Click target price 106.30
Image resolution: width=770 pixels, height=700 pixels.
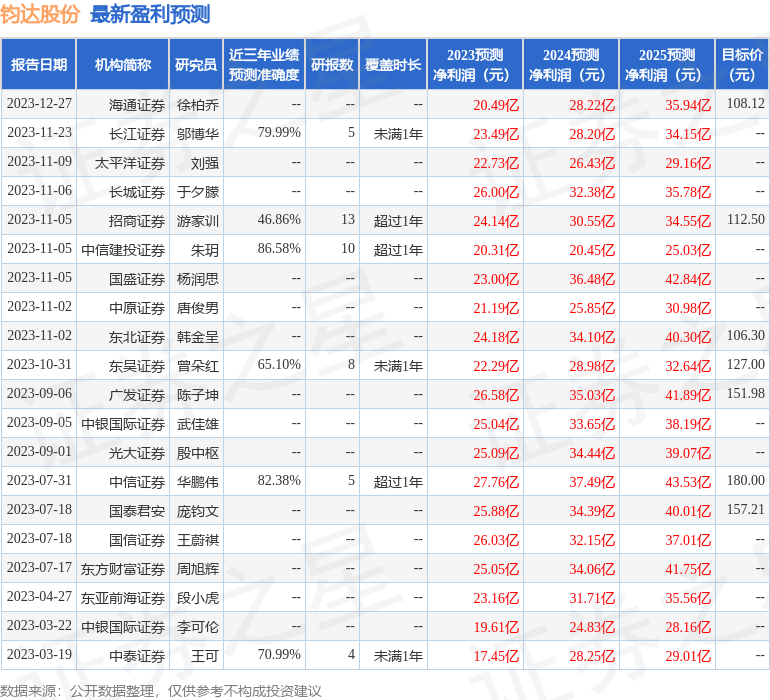[x=745, y=335]
